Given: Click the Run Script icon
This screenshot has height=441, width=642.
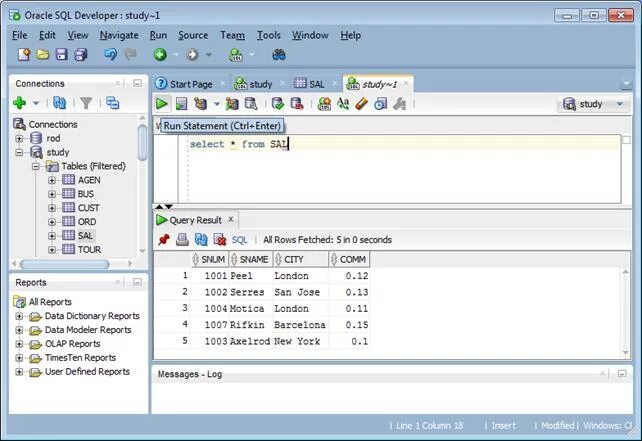Looking at the screenshot, I should (x=181, y=104).
